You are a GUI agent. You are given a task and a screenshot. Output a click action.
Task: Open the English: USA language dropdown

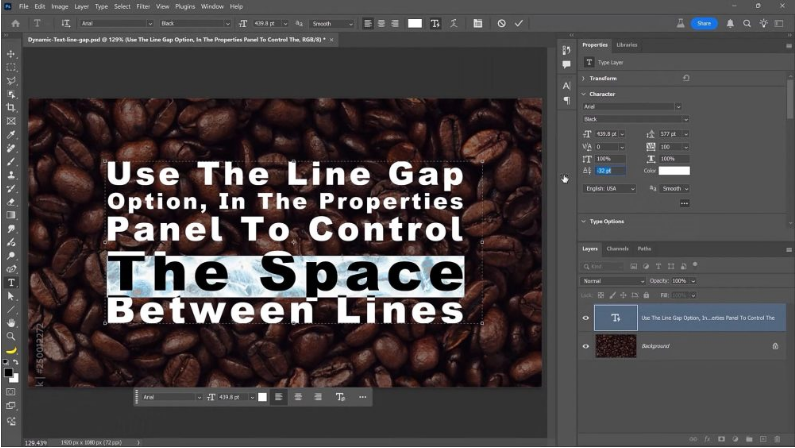pos(609,189)
